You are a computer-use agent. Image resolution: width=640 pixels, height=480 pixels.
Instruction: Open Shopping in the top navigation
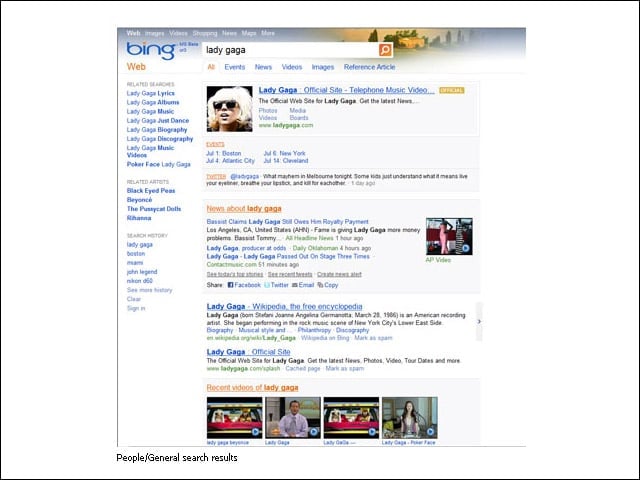click(205, 33)
